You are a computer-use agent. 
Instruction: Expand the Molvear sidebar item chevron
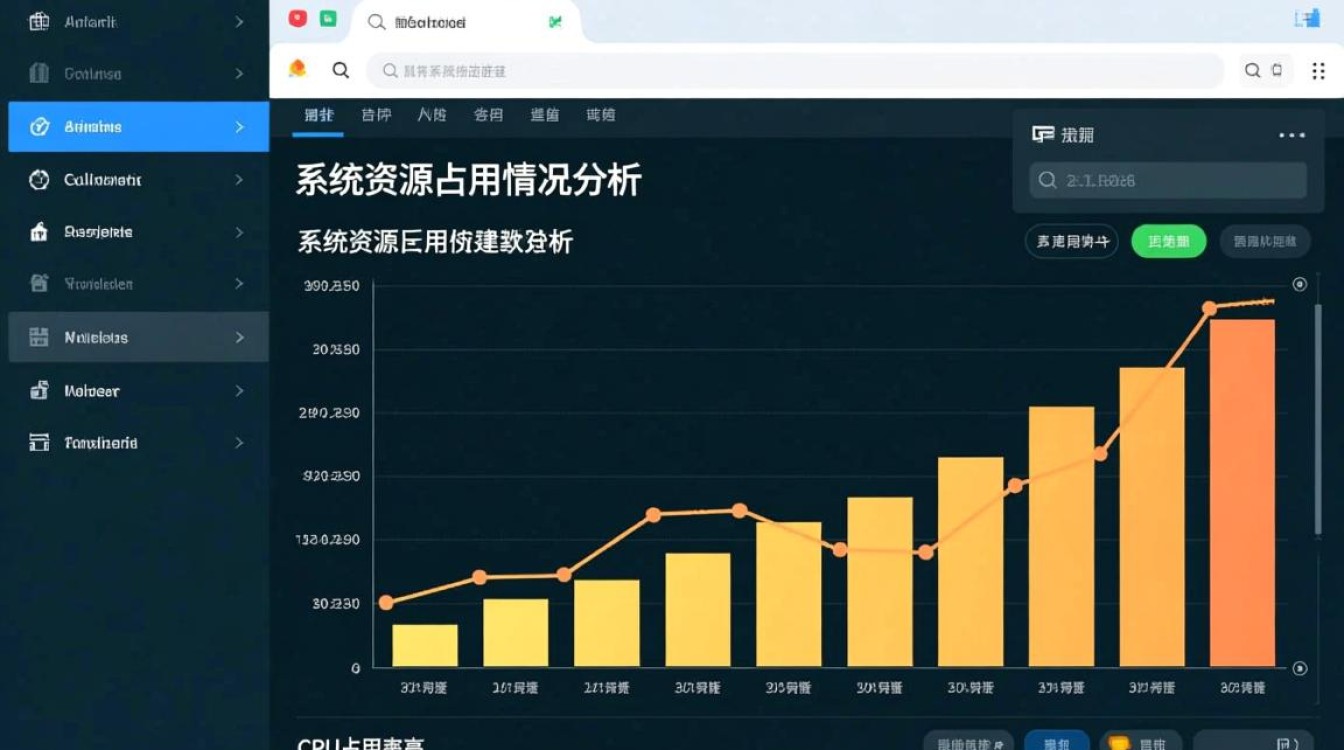tap(239, 391)
